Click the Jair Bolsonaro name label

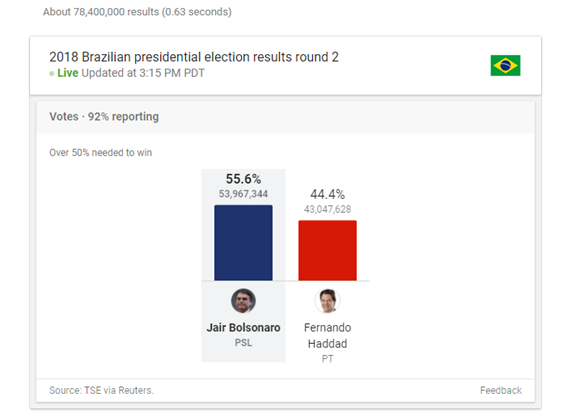pyautogui.click(x=243, y=327)
